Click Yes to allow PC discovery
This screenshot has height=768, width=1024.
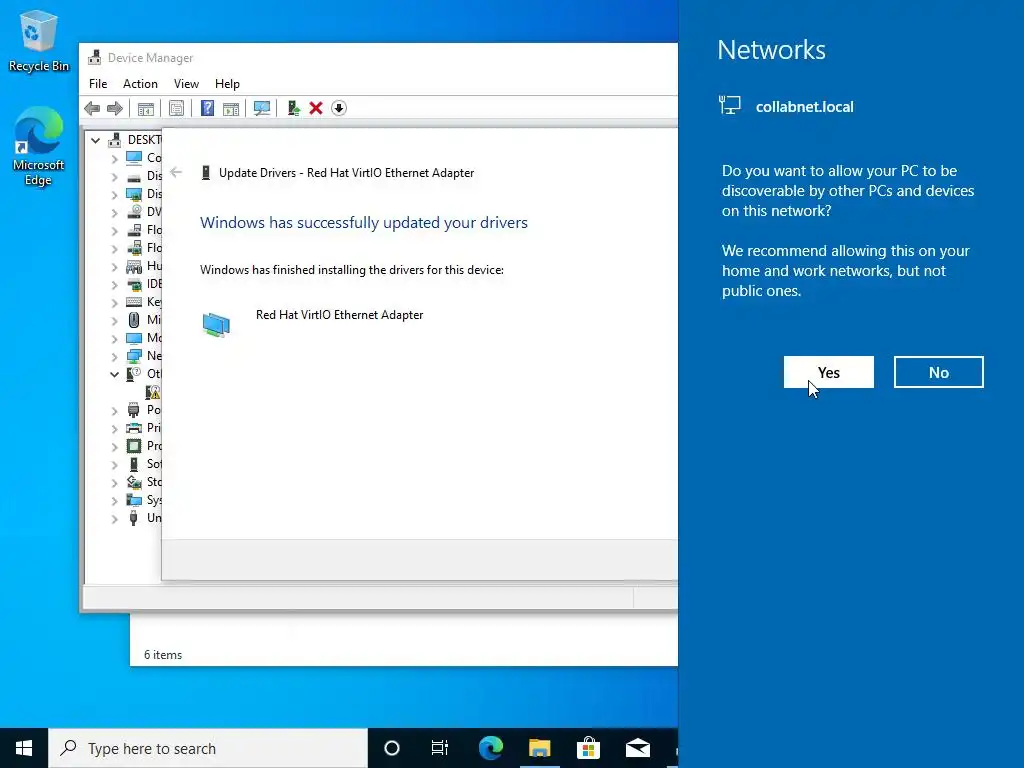829,372
